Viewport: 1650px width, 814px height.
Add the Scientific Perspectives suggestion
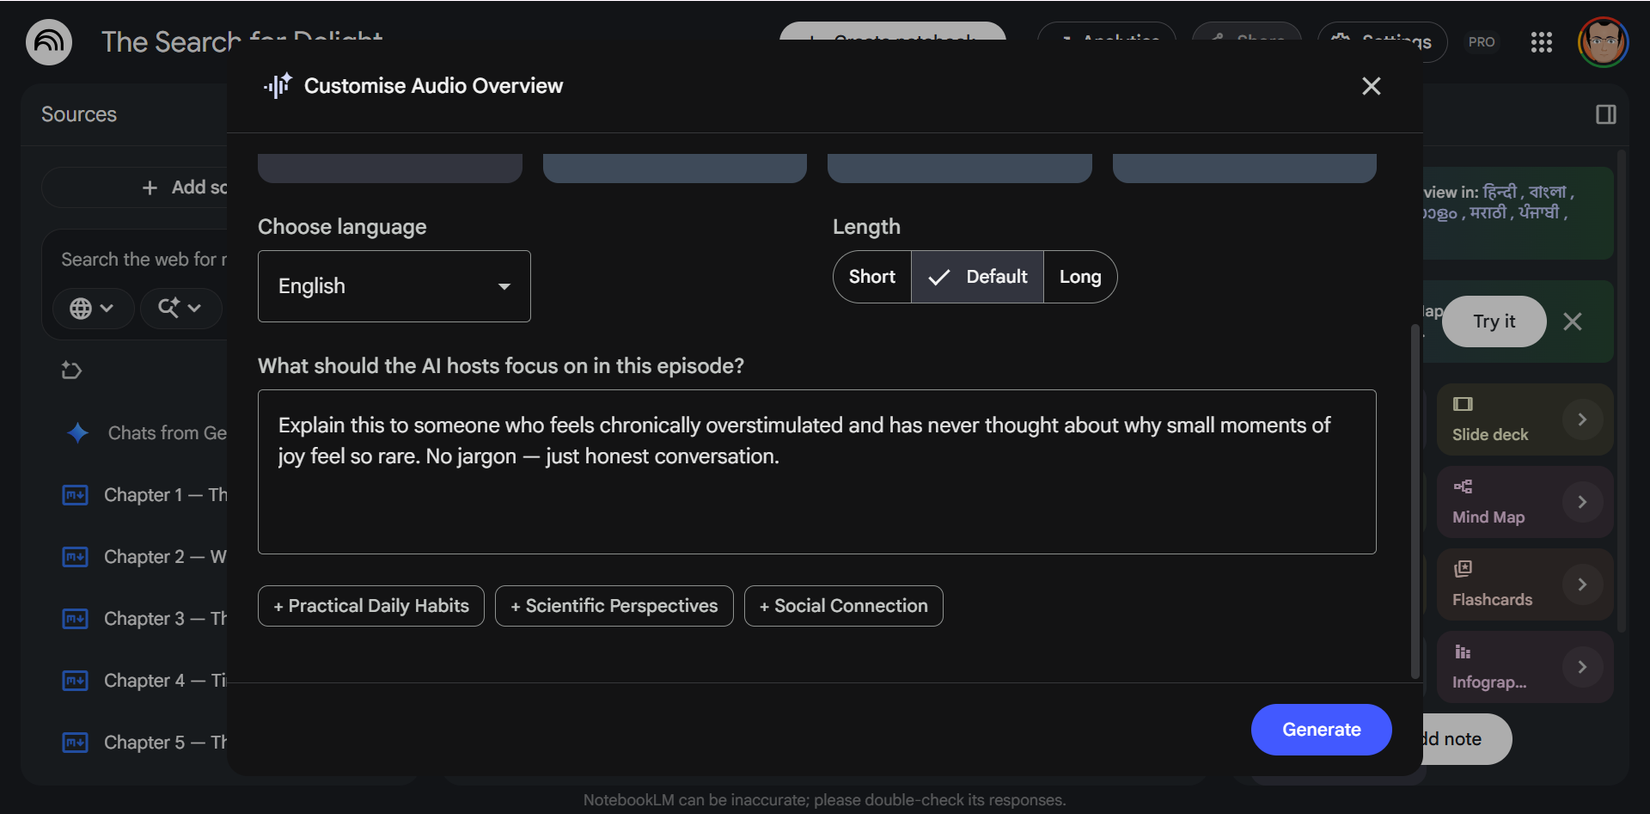[614, 606]
